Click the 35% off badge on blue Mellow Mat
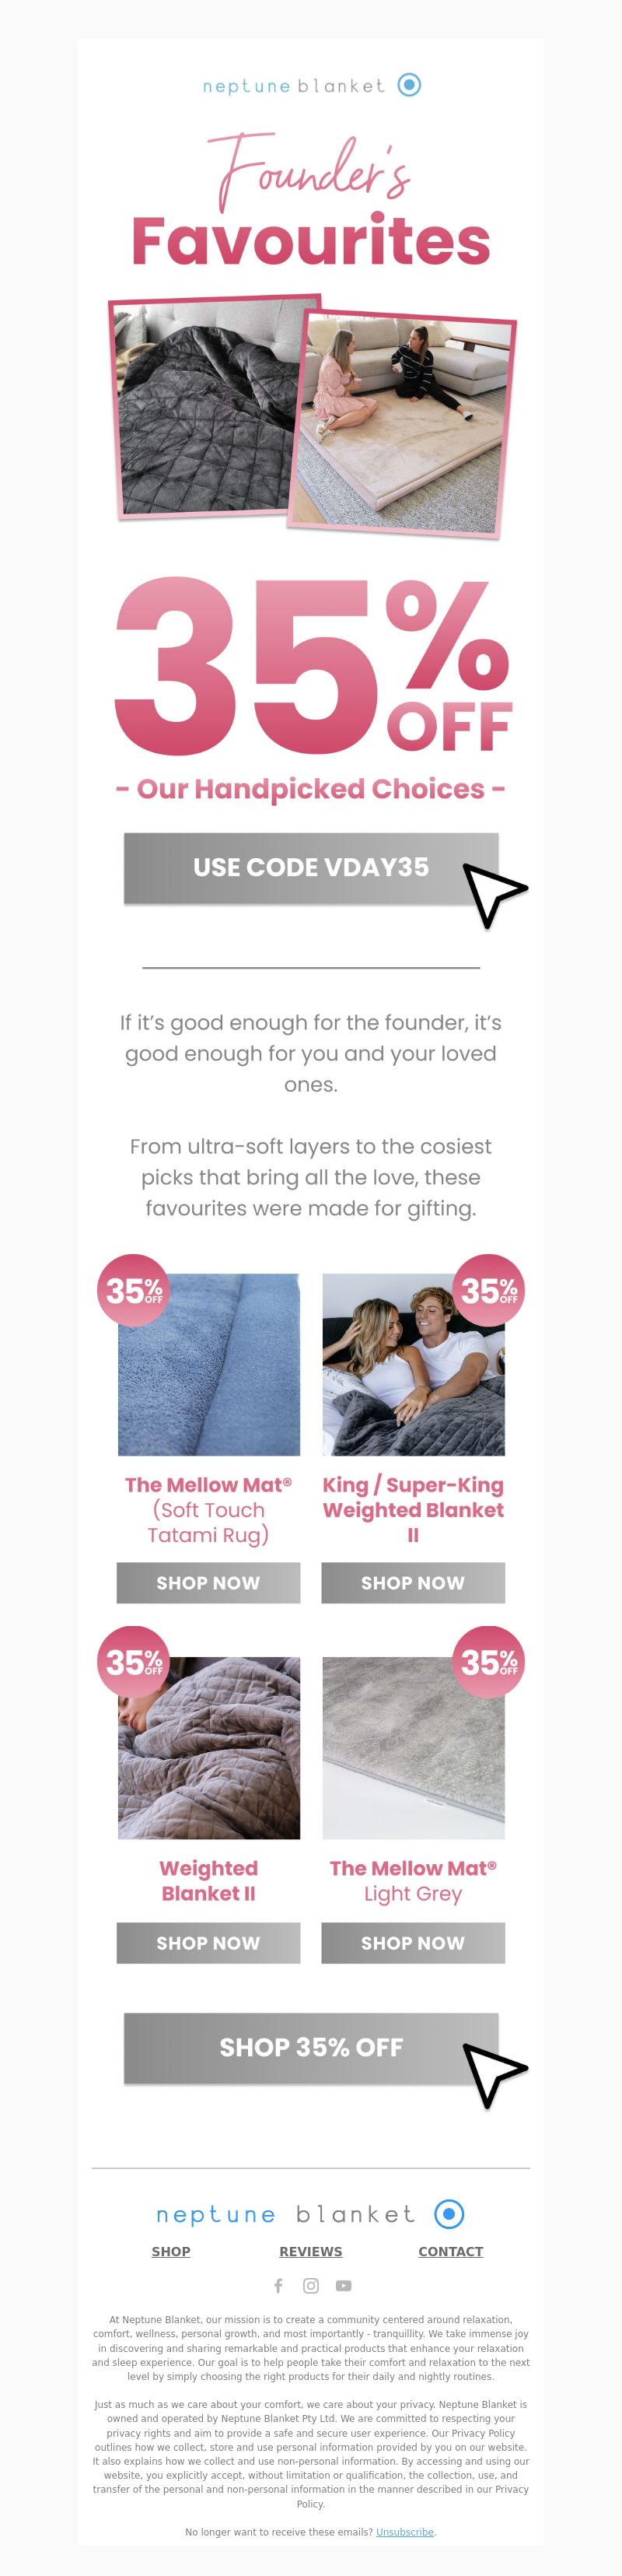This screenshot has height=2576, width=622. 132,1290
